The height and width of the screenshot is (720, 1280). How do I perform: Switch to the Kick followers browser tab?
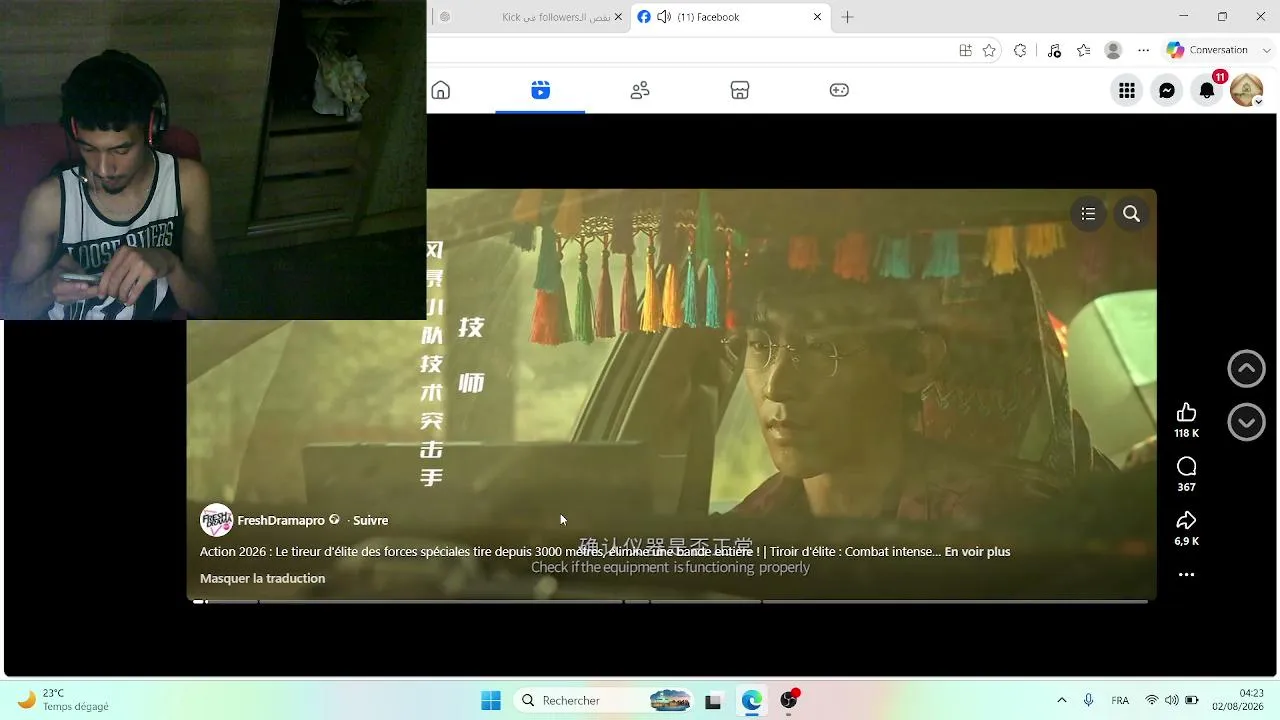(530, 17)
